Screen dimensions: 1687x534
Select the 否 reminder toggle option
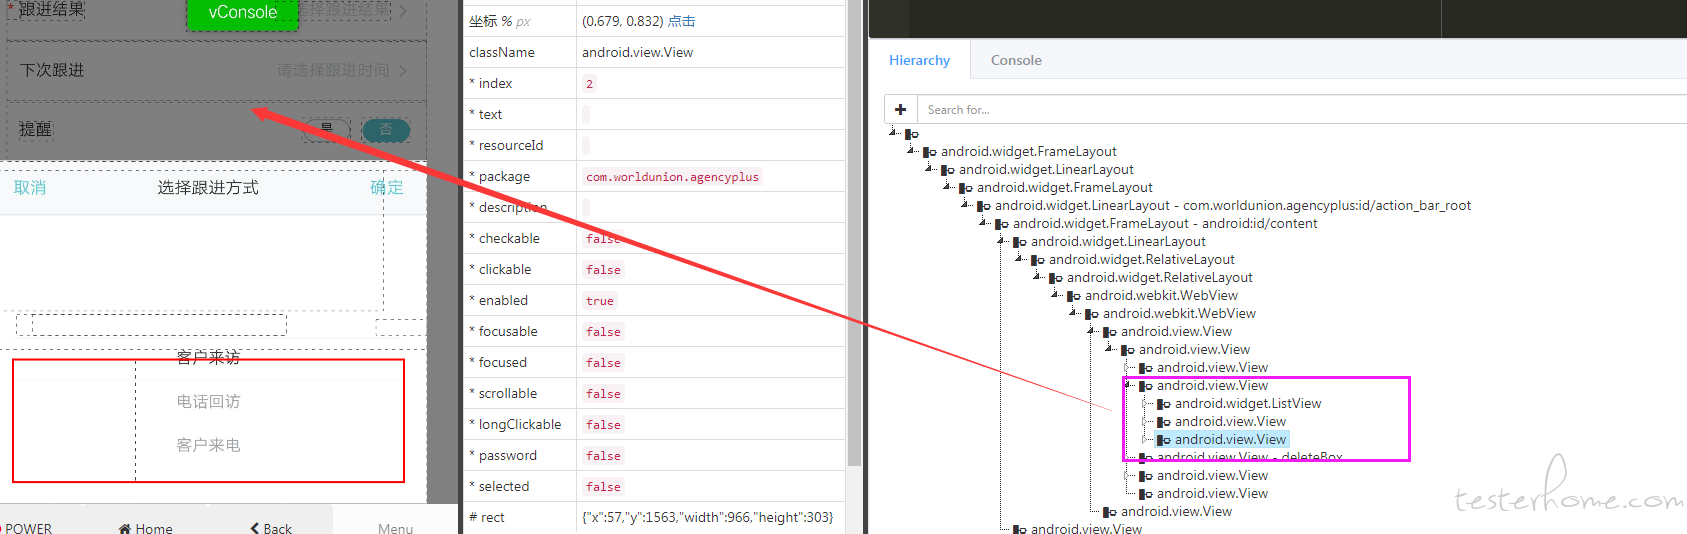(386, 130)
